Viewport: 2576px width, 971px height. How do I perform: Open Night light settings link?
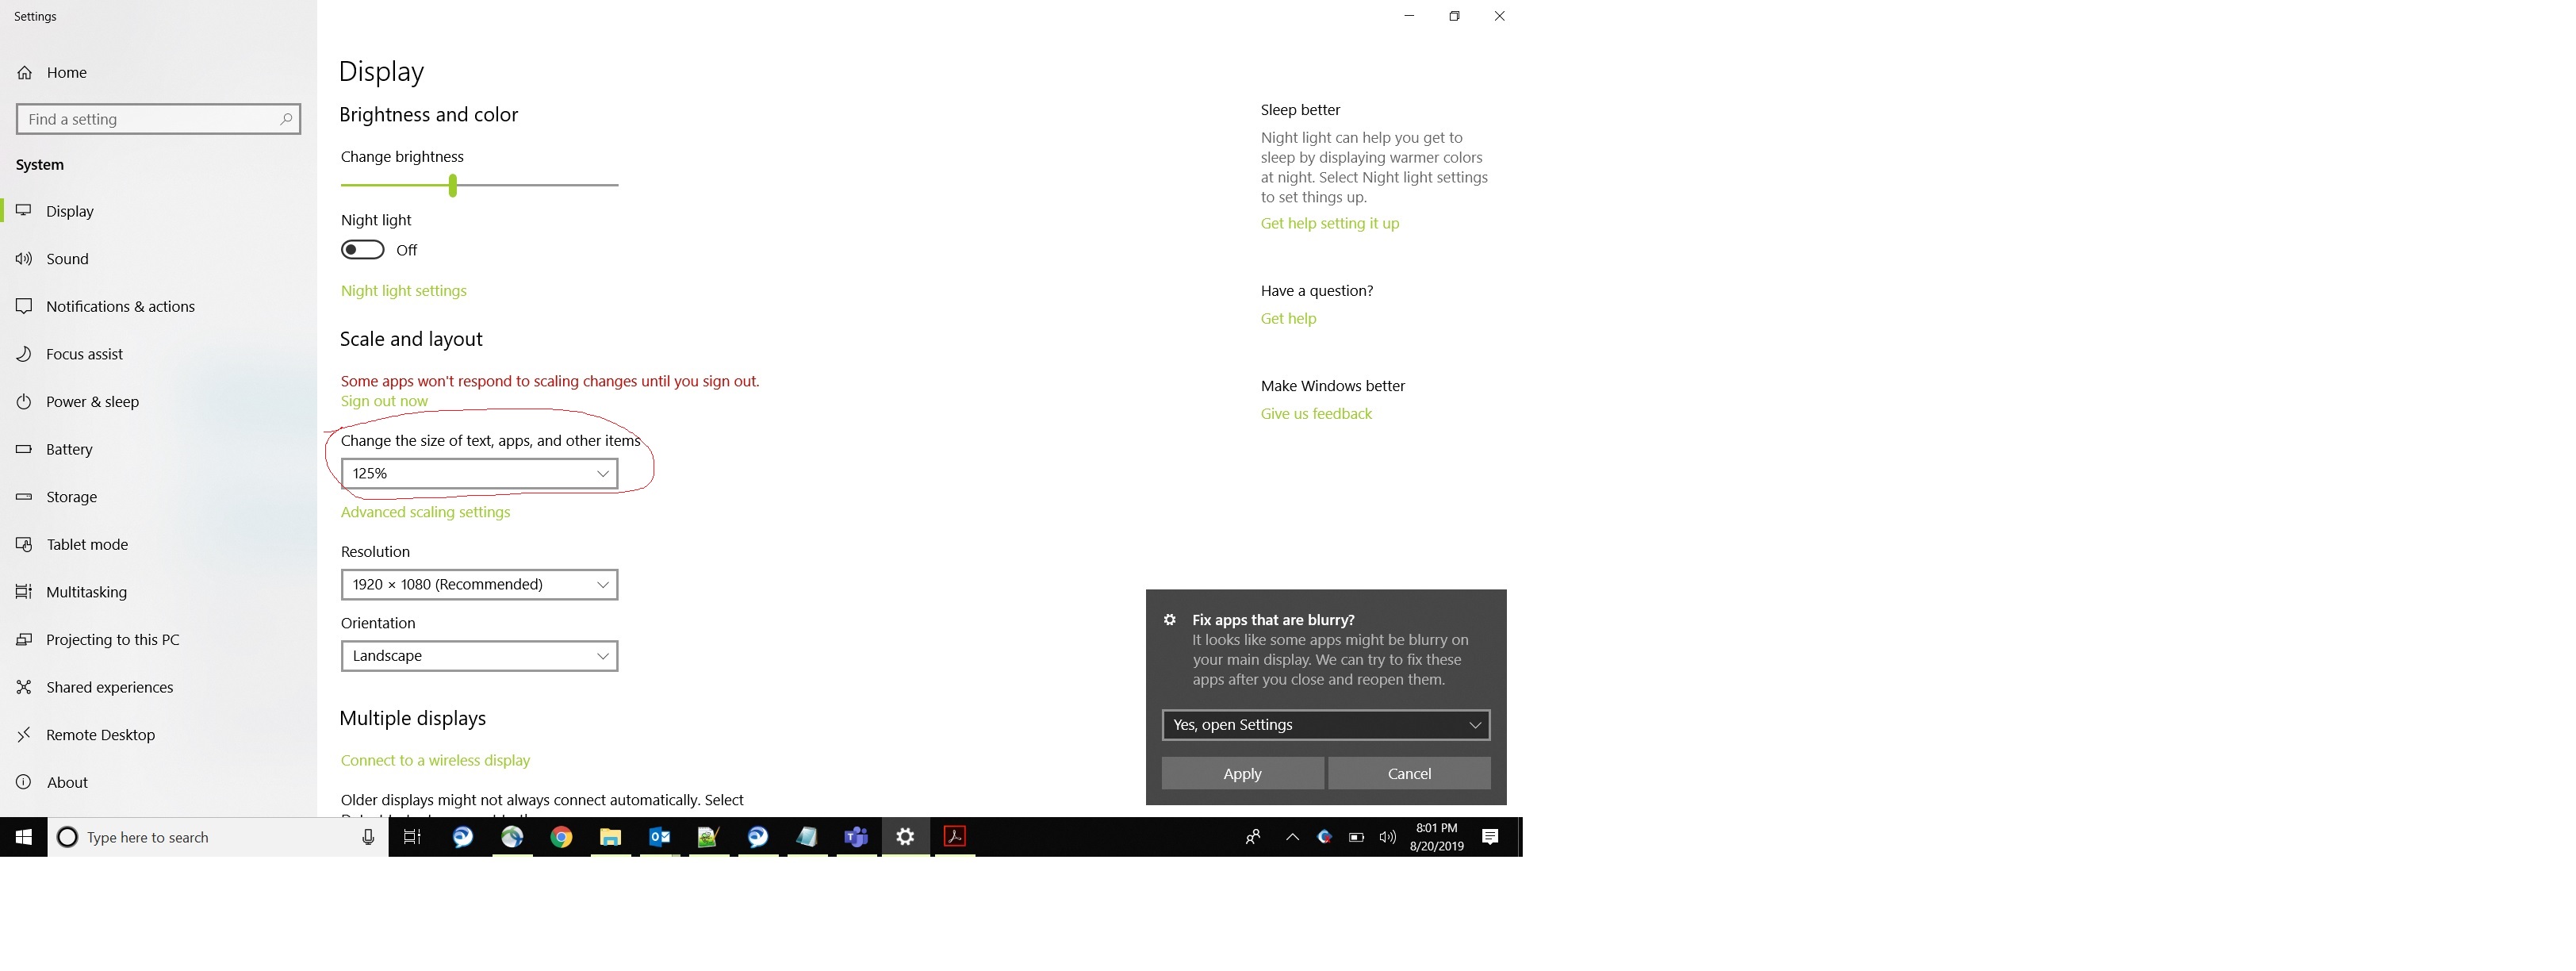coord(404,291)
